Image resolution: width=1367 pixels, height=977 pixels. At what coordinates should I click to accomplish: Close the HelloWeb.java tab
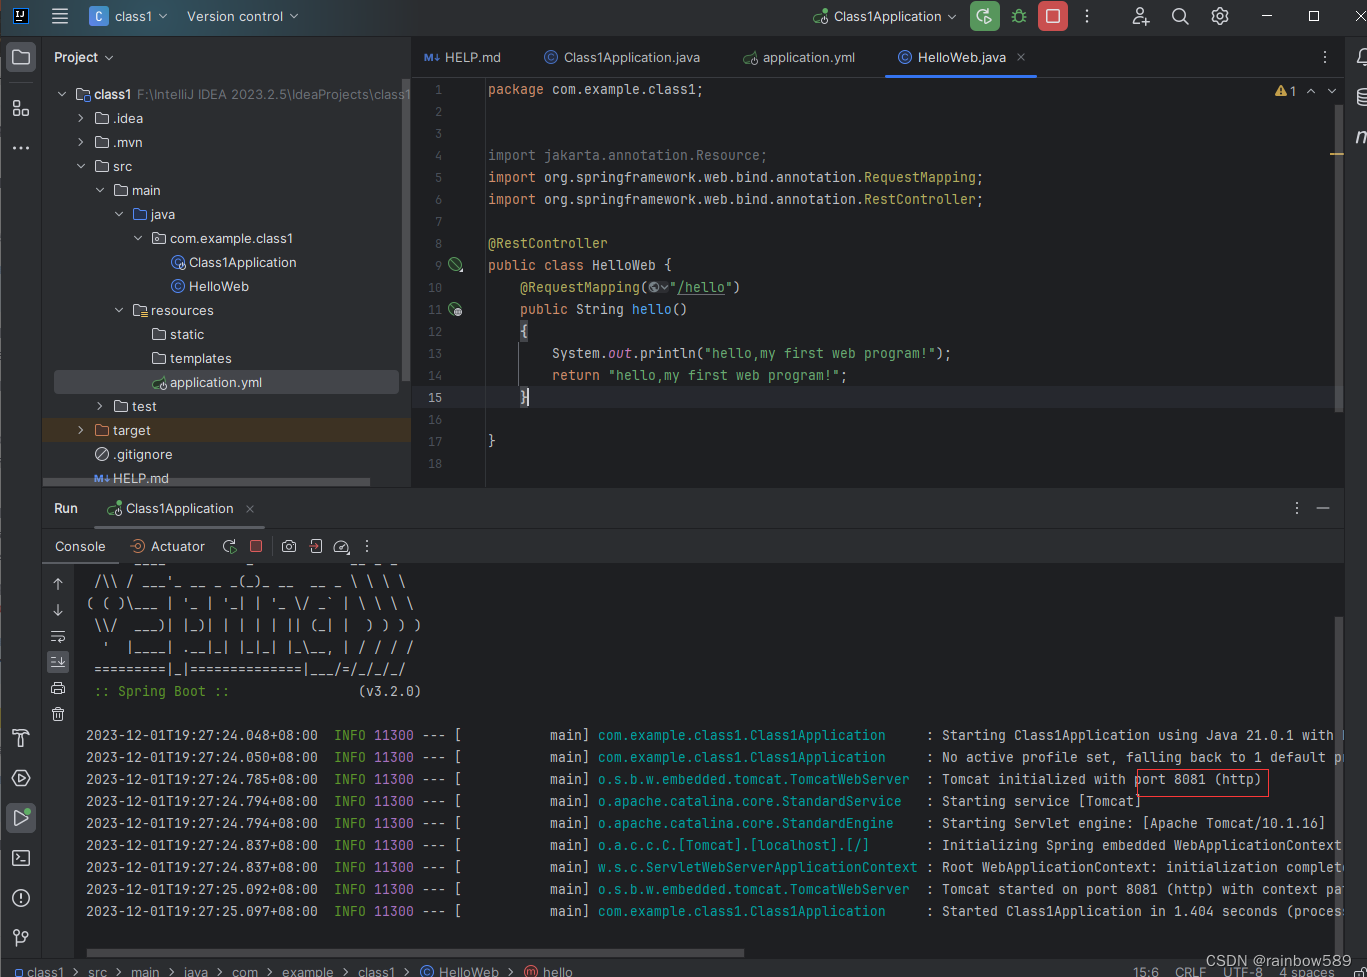[x=1021, y=57]
